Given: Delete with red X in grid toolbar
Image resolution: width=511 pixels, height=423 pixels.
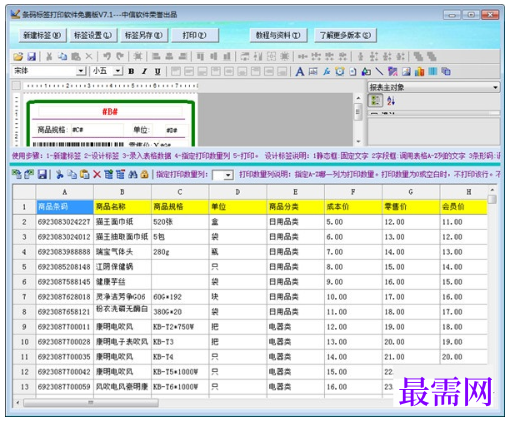Looking at the screenshot, I should pyautogui.click(x=97, y=174).
